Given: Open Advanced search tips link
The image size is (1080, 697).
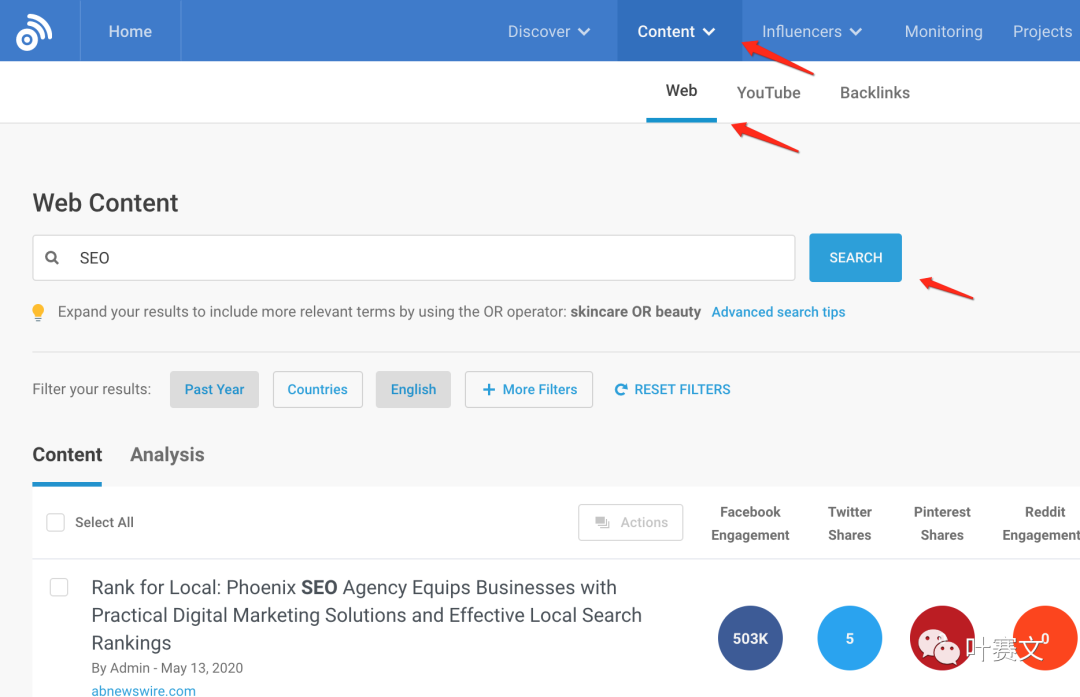Looking at the screenshot, I should point(778,312).
